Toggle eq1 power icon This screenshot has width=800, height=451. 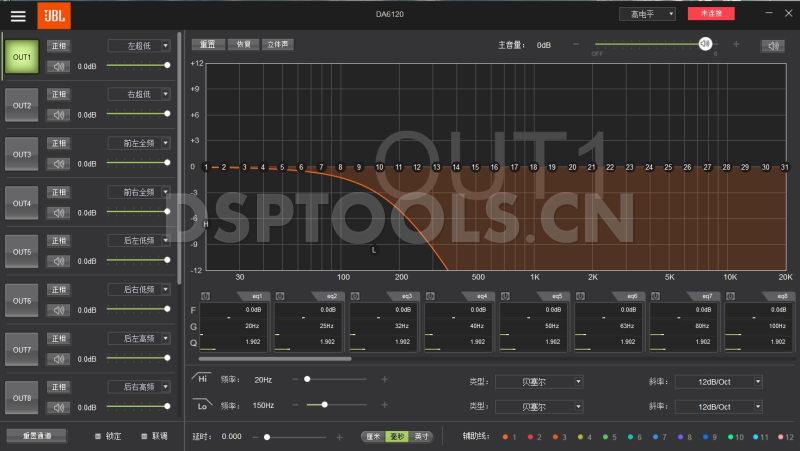coord(205,296)
